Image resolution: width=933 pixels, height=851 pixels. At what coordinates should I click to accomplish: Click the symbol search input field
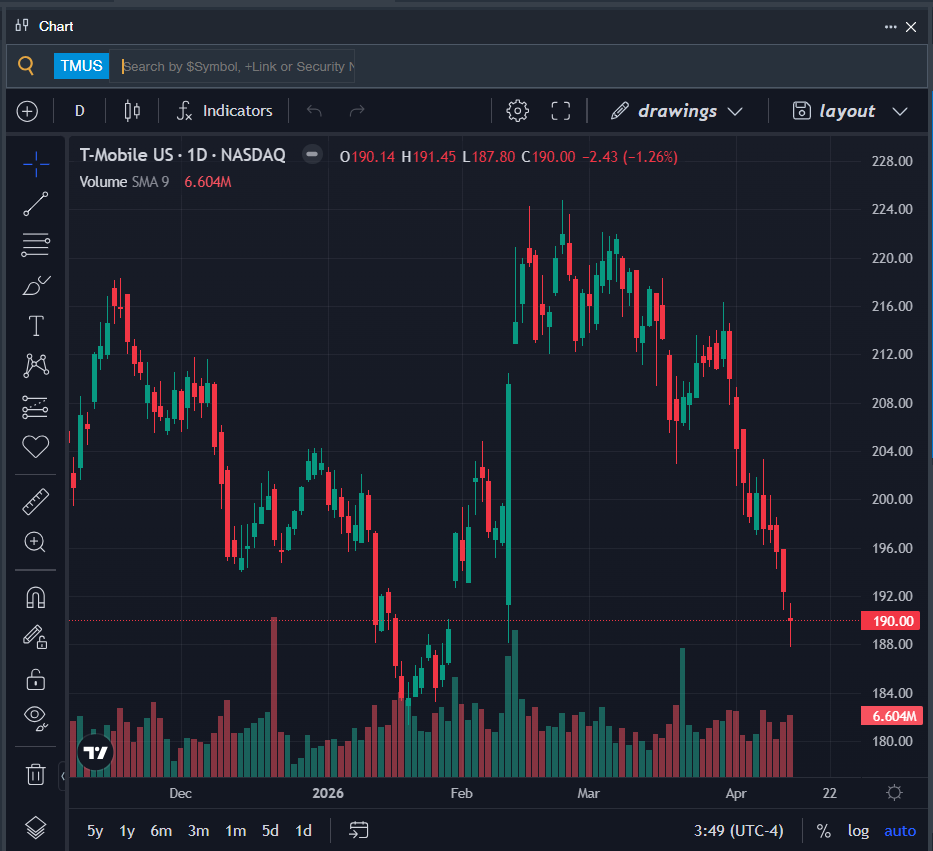point(237,66)
